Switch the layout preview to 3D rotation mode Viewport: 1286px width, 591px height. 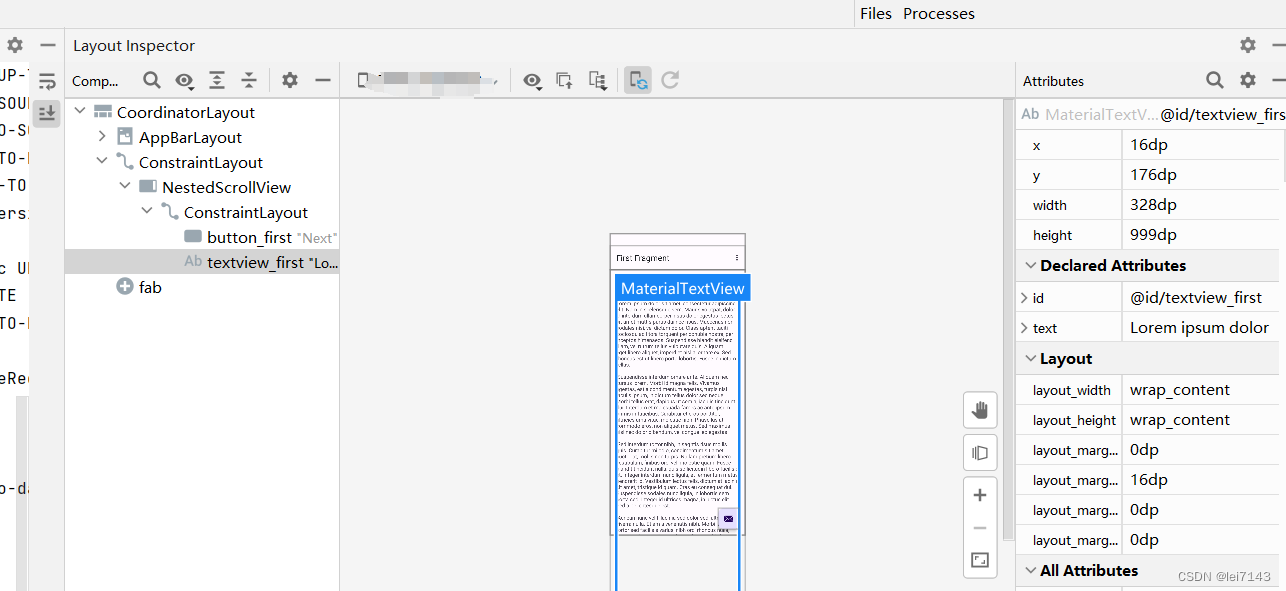click(x=980, y=452)
